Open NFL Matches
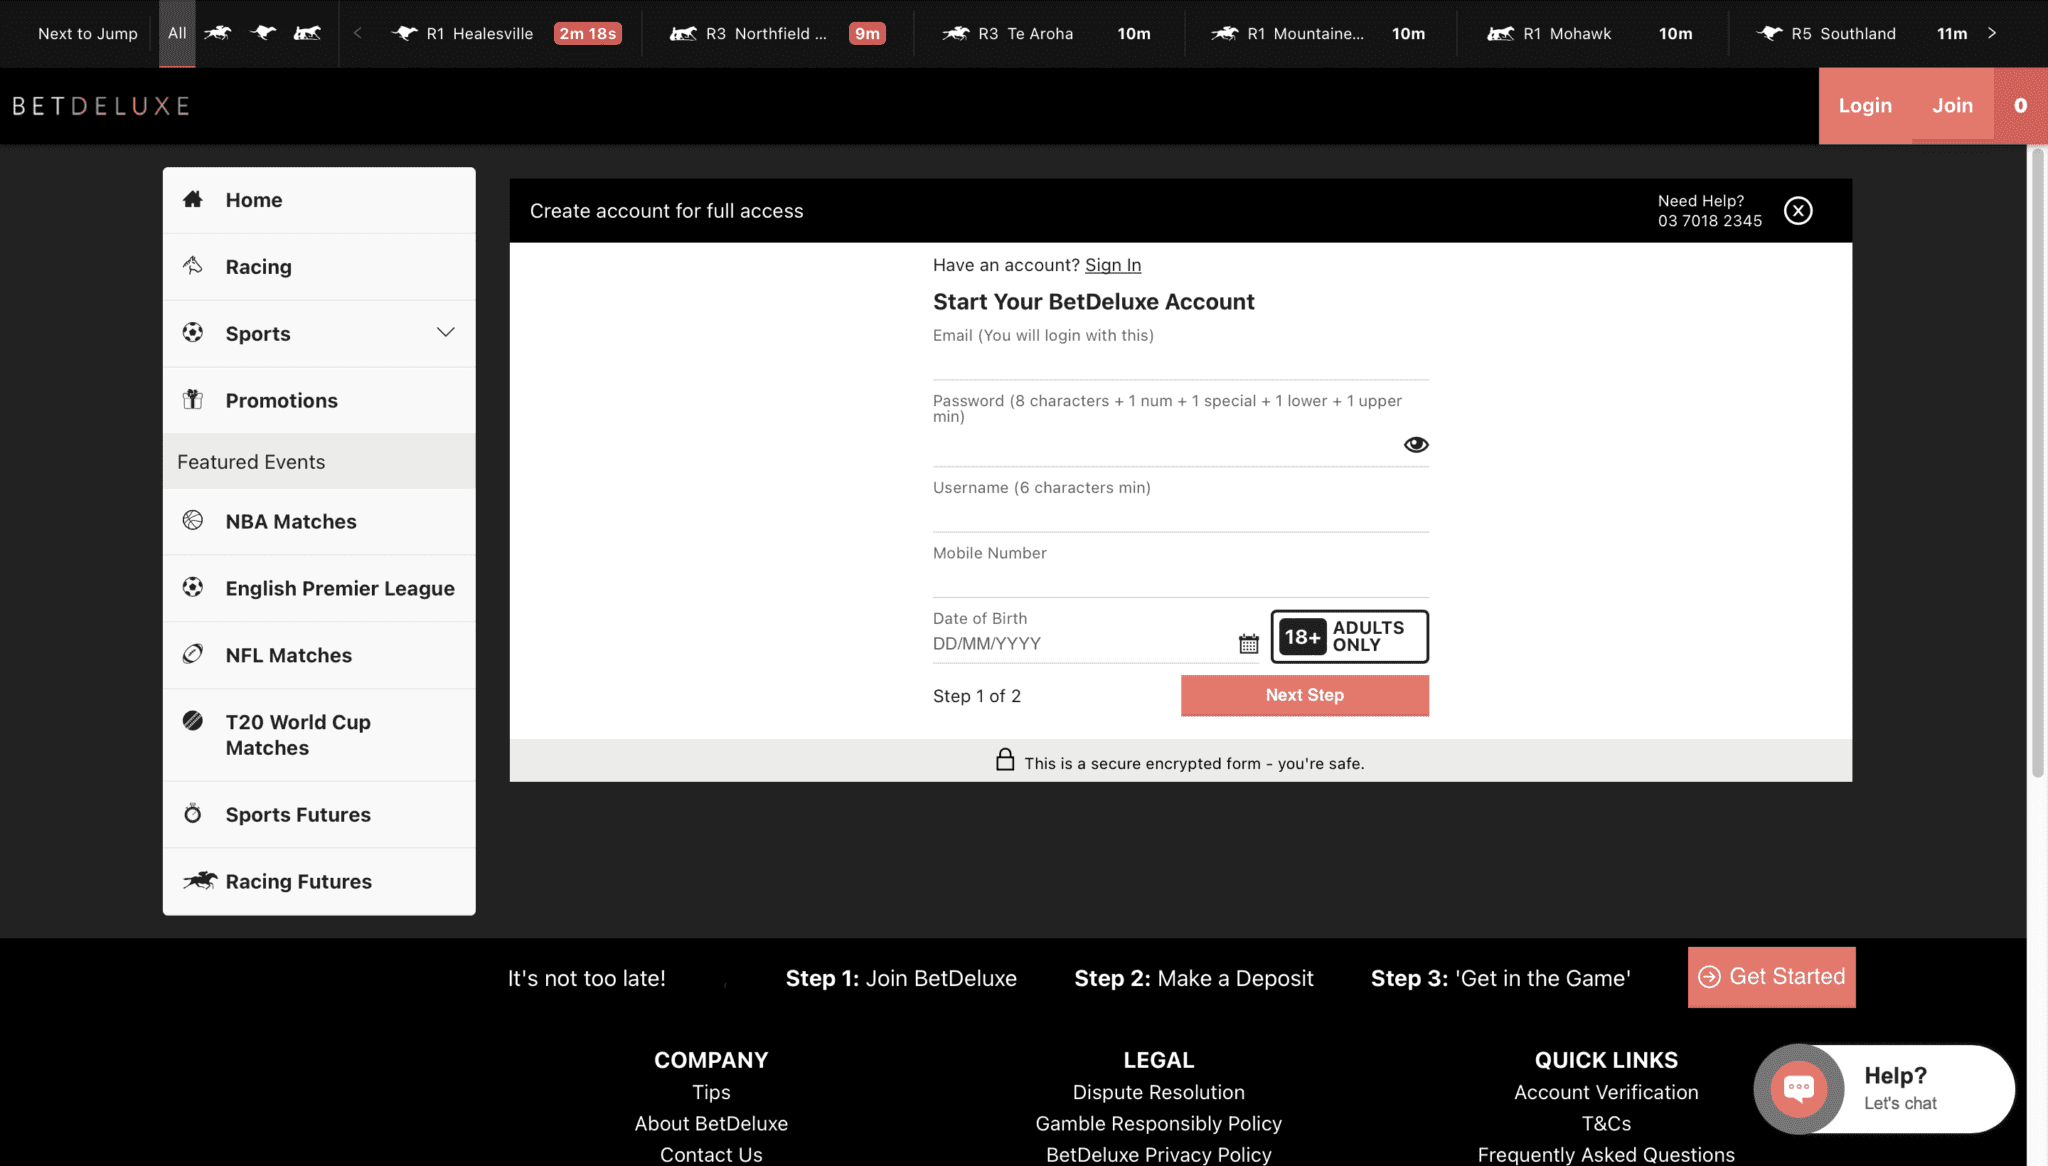The width and height of the screenshot is (2048, 1166). pyautogui.click(x=319, y=656)
